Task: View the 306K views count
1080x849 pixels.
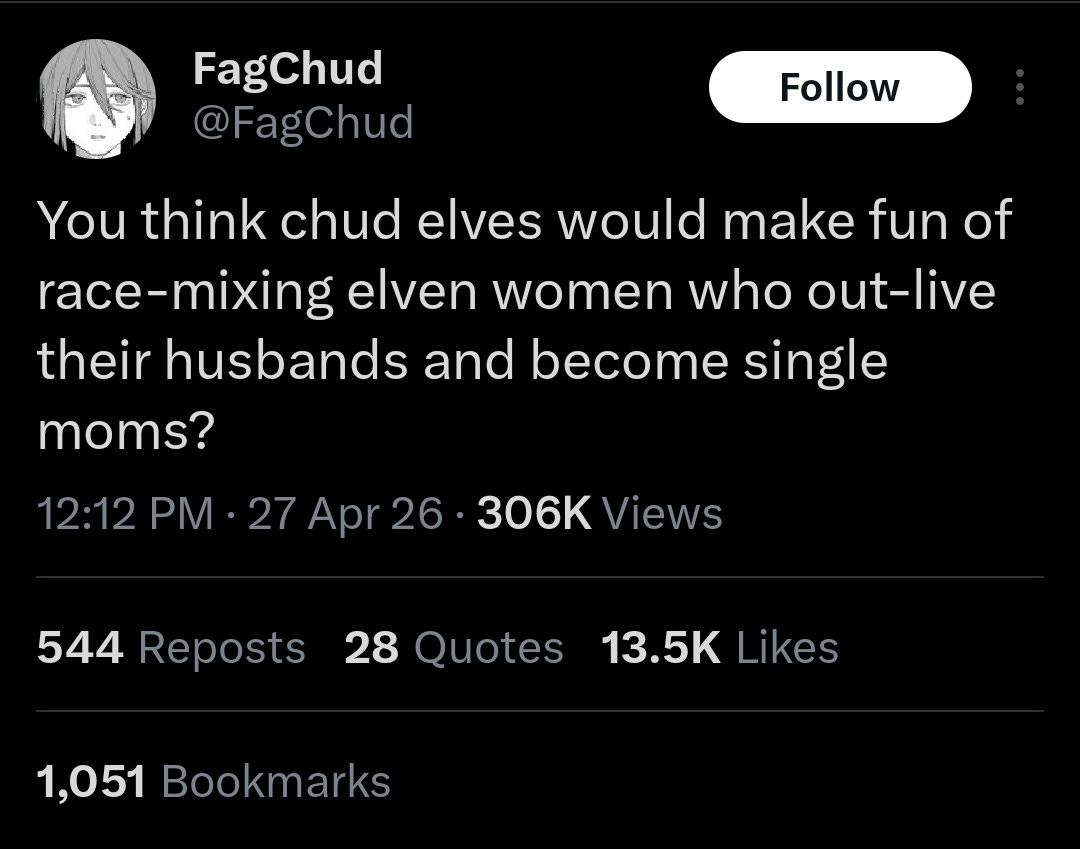Action: (x=534, y=514)
